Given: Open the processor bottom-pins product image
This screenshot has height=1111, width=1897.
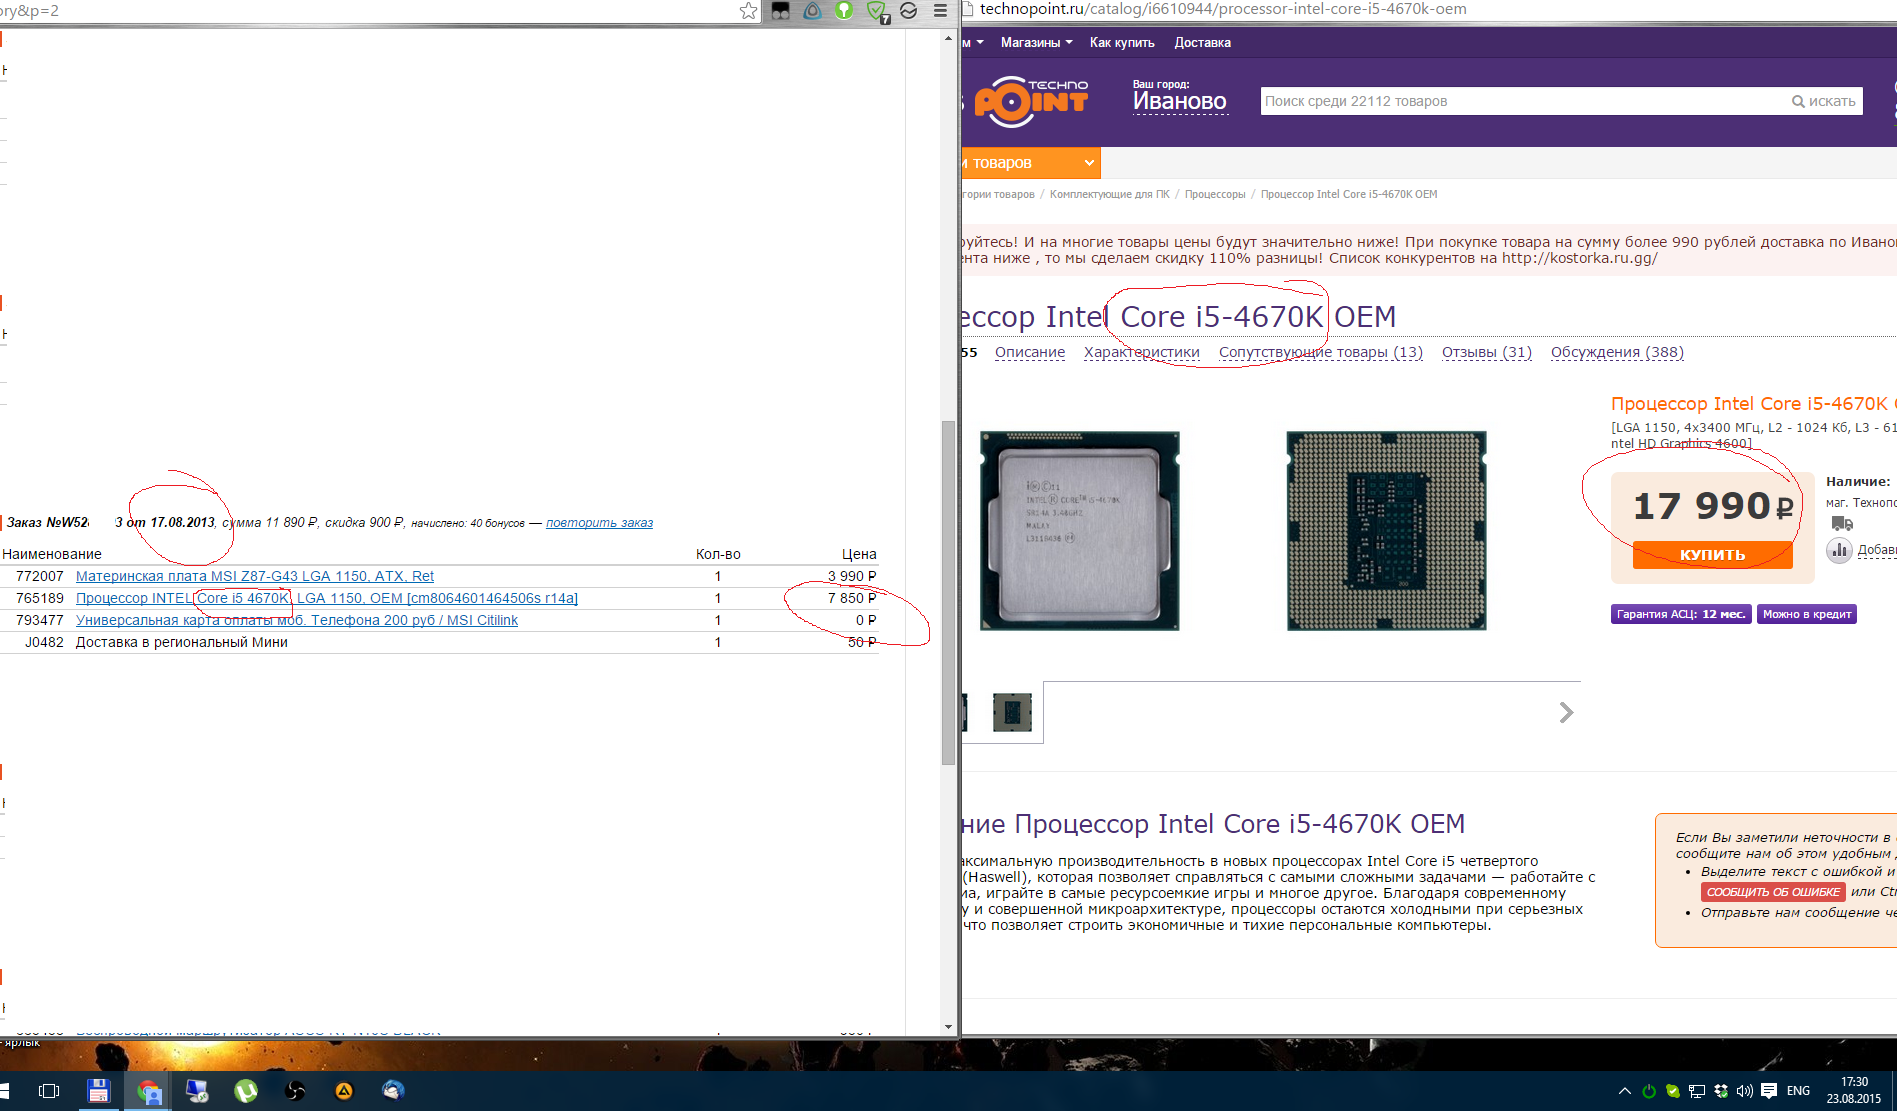Looking at the screenshot, I should pos(1386,531).
